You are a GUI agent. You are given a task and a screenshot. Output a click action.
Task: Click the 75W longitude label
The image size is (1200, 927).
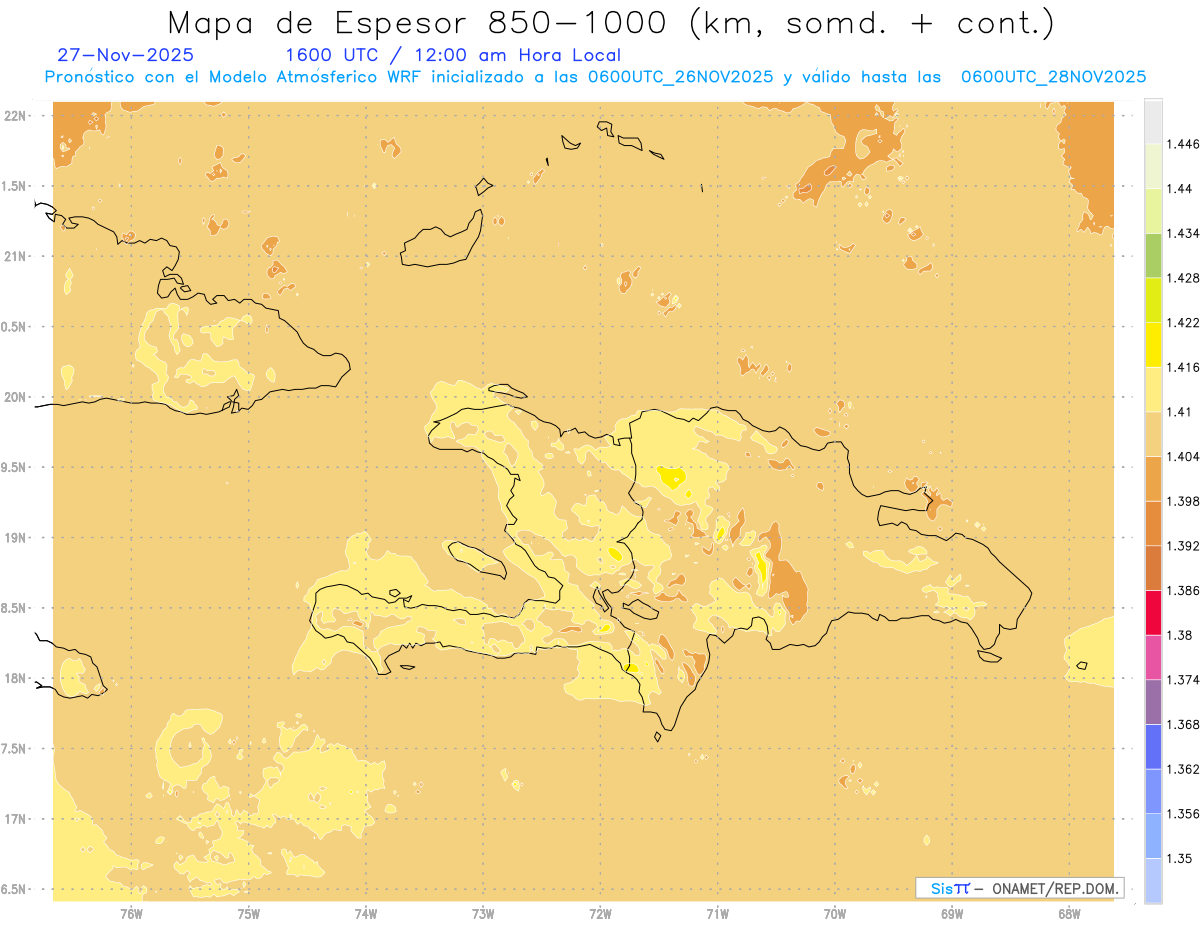[249, 913]
